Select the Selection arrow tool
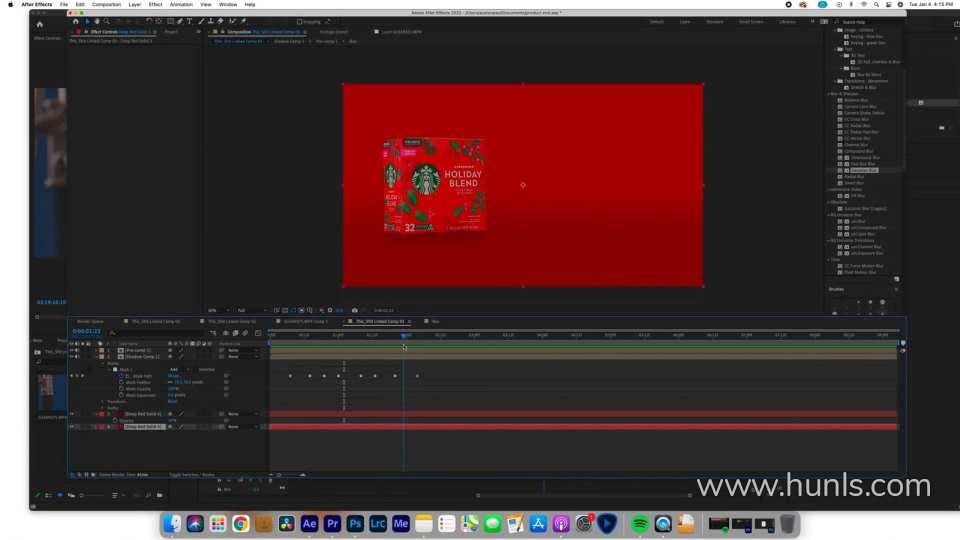The image size is (960, 540). tap(88, 21)
